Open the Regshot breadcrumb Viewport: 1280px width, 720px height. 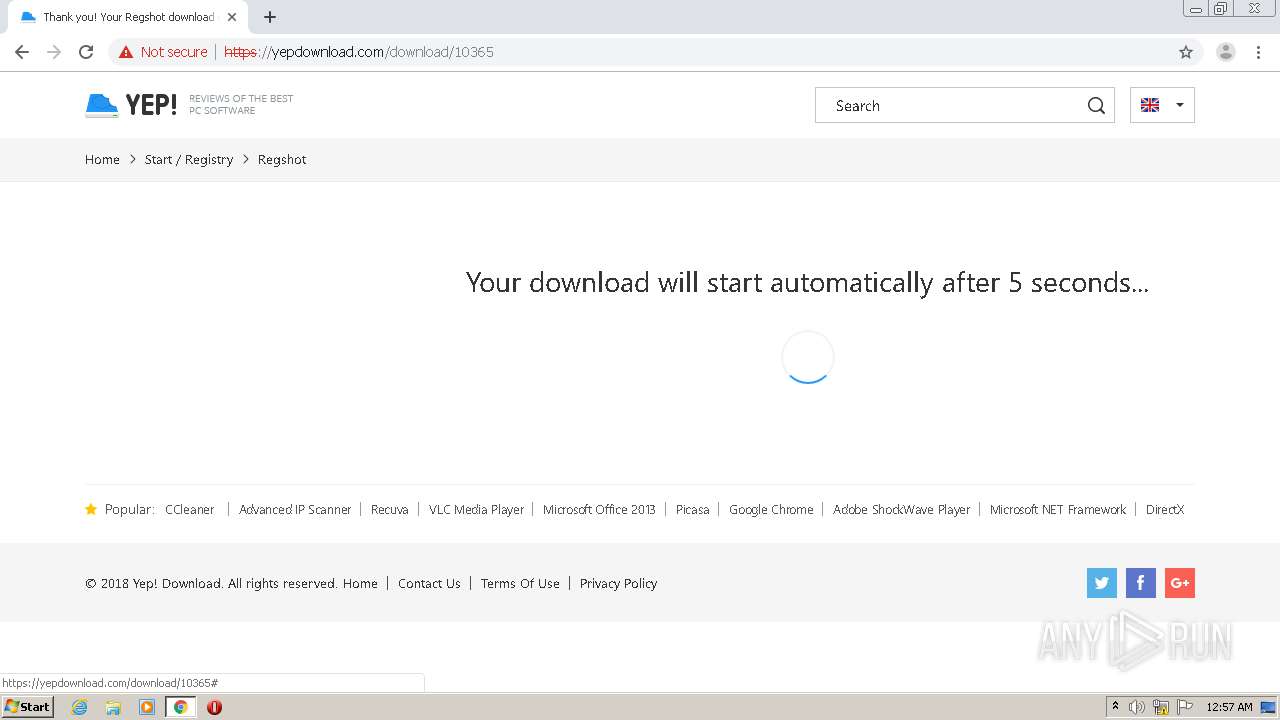pyautogui.click(x=282, y=159)
